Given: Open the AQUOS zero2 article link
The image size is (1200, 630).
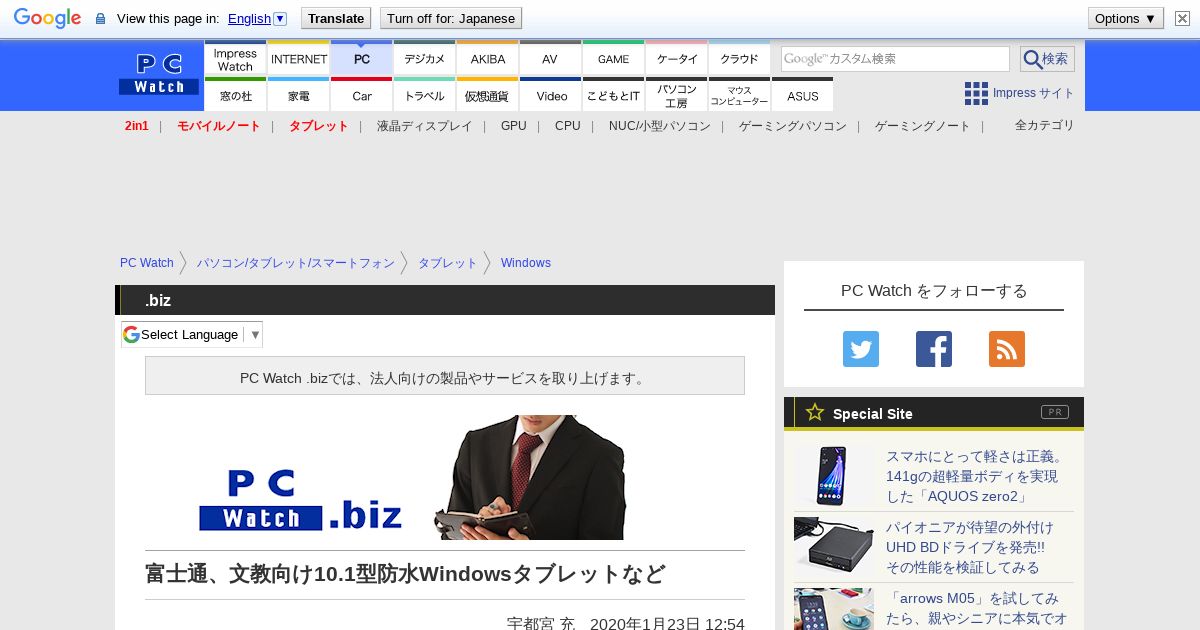Looking at the screenshot, I should click(x=975, y=476).
